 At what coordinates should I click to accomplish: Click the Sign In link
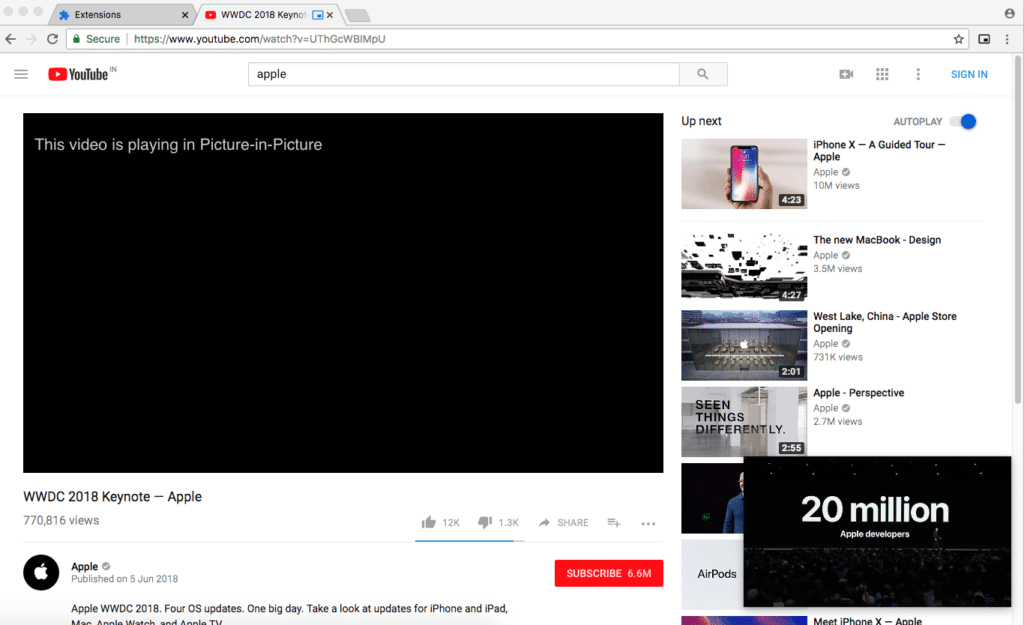(969, 74)
